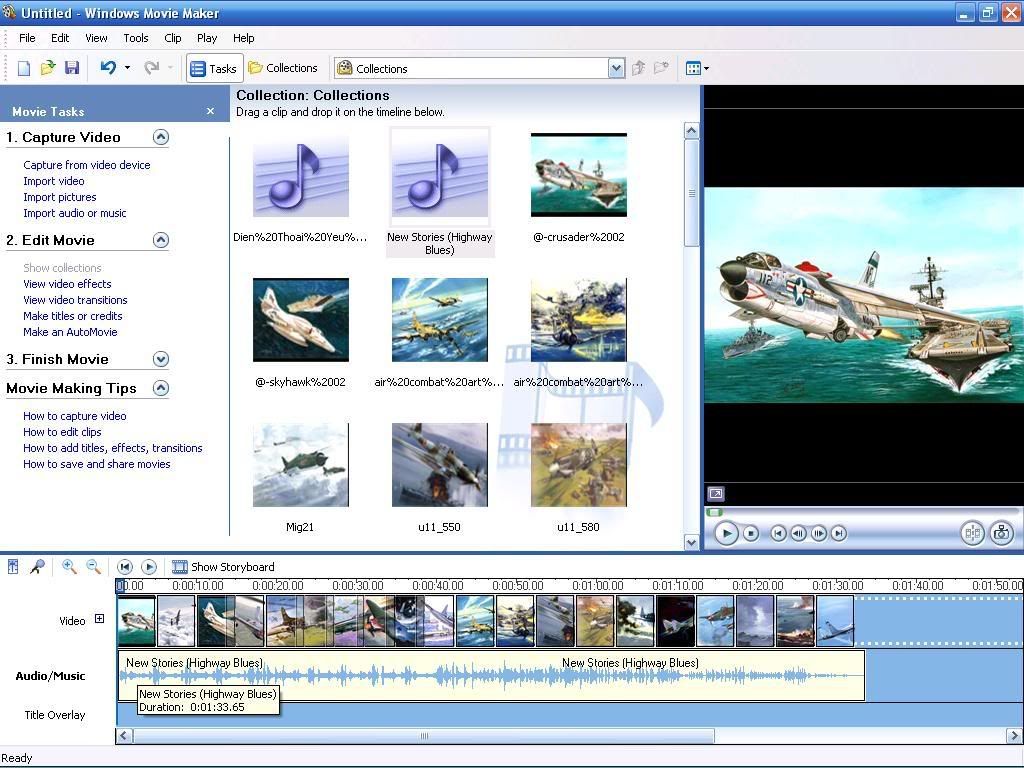
Task: Split the clip at current frame
Action: (972, 534)
